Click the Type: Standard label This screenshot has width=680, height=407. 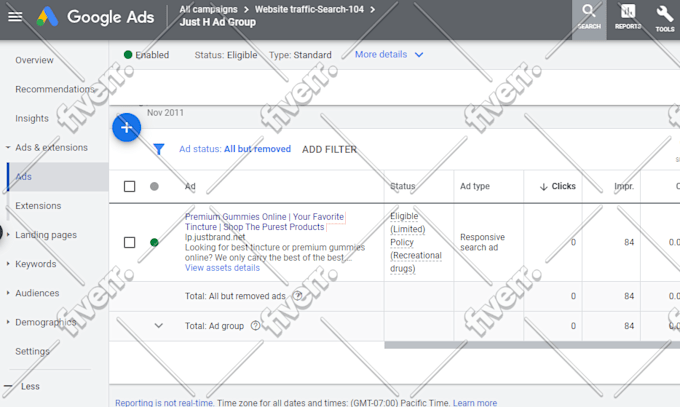pyautogui.click(x=300, y=55)
